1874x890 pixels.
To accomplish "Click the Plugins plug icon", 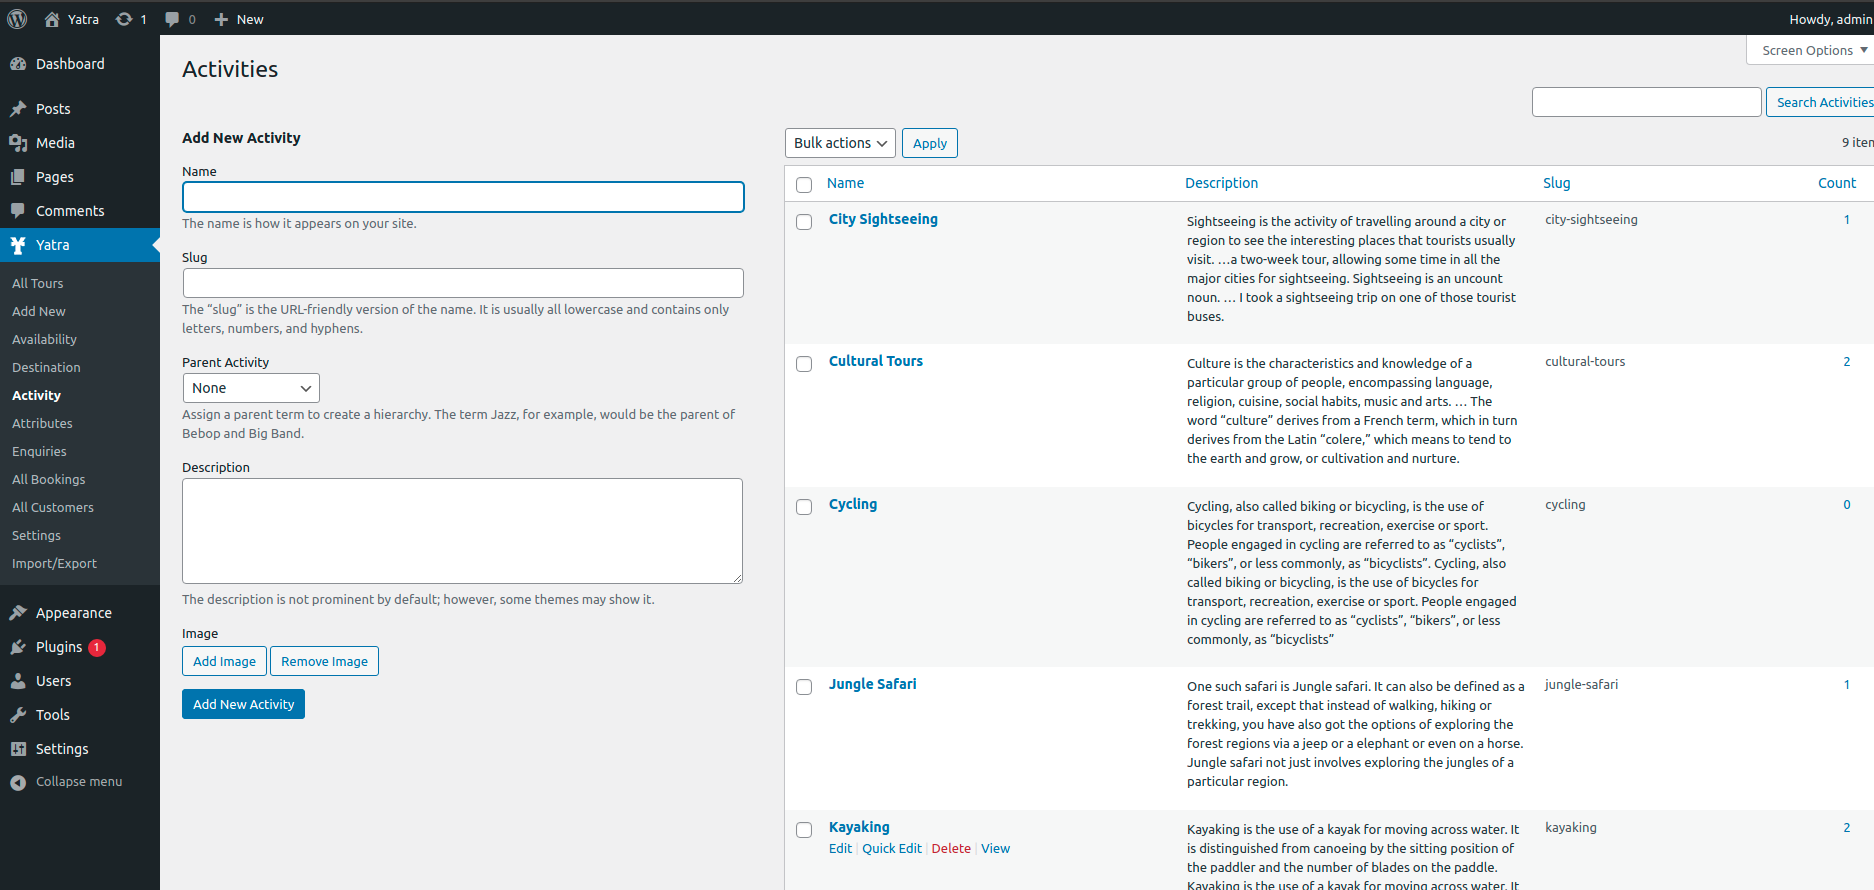I will click(18, 647).
